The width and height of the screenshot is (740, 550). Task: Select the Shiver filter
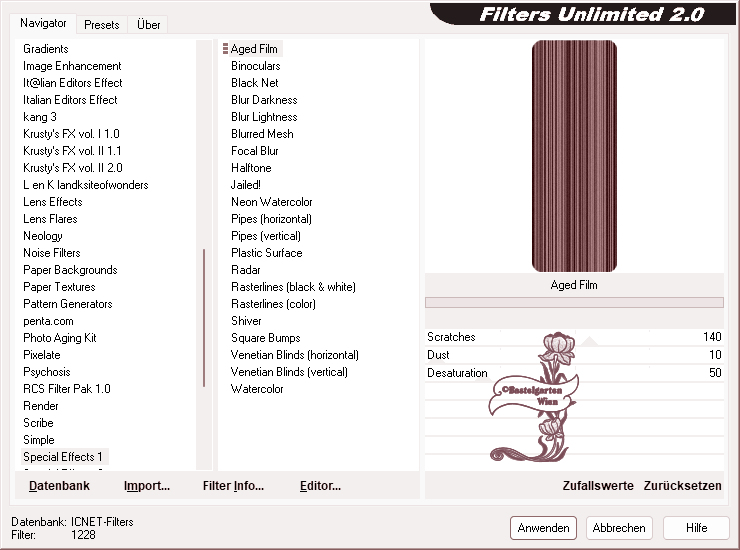click(246, 321)
